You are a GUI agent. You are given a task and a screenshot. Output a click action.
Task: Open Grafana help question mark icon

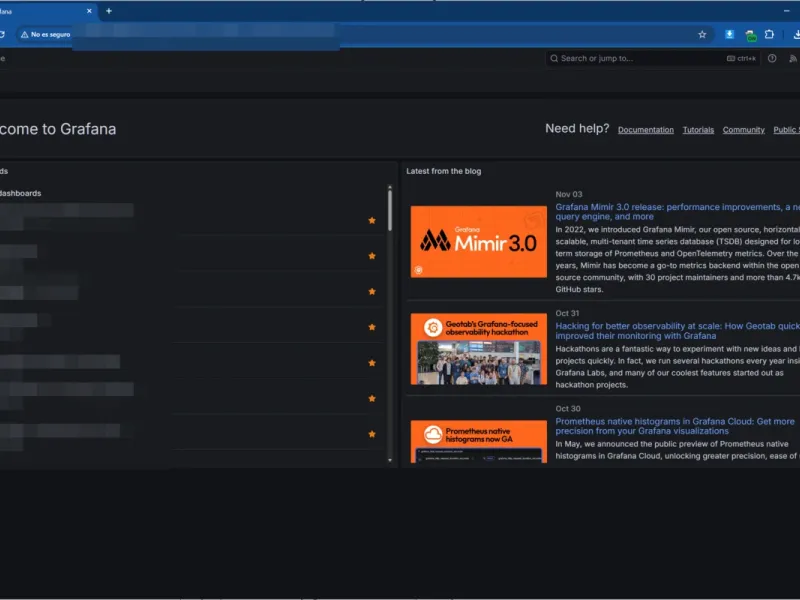(x=772, y=59)
